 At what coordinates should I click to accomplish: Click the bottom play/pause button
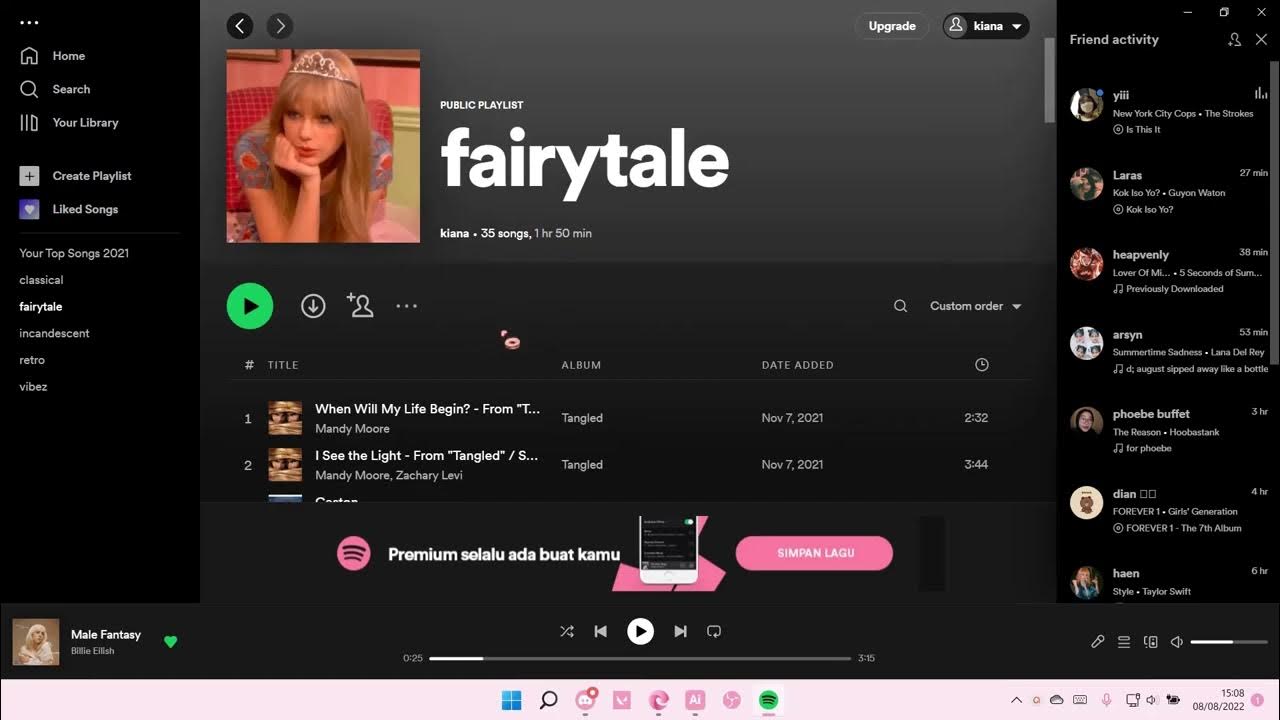tap(640, 631)
